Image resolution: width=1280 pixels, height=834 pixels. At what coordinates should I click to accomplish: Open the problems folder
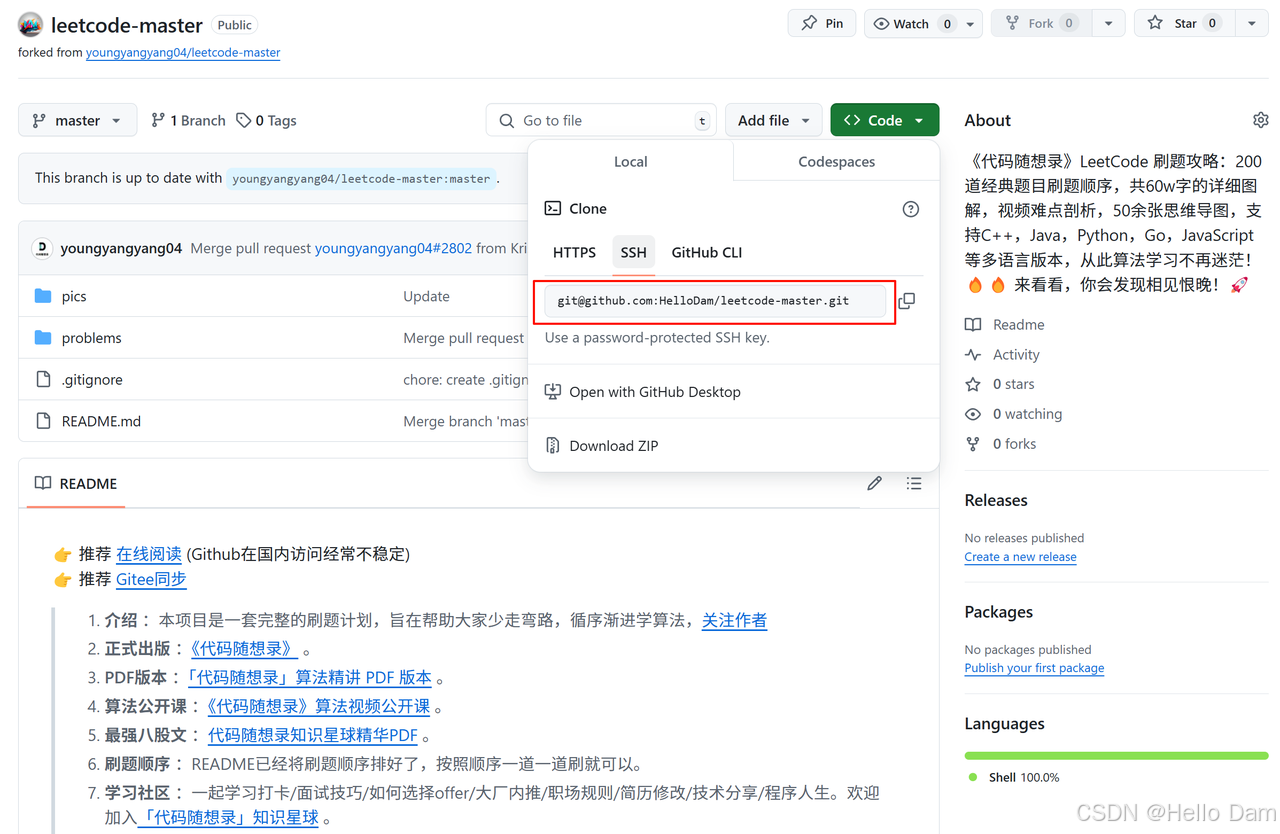(x=91, y=338)
